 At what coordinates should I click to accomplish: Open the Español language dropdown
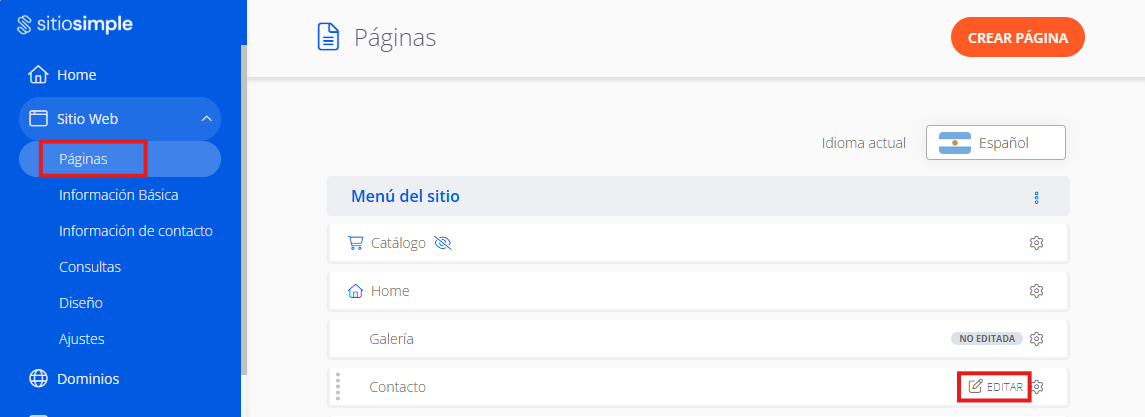pos(995,143)
